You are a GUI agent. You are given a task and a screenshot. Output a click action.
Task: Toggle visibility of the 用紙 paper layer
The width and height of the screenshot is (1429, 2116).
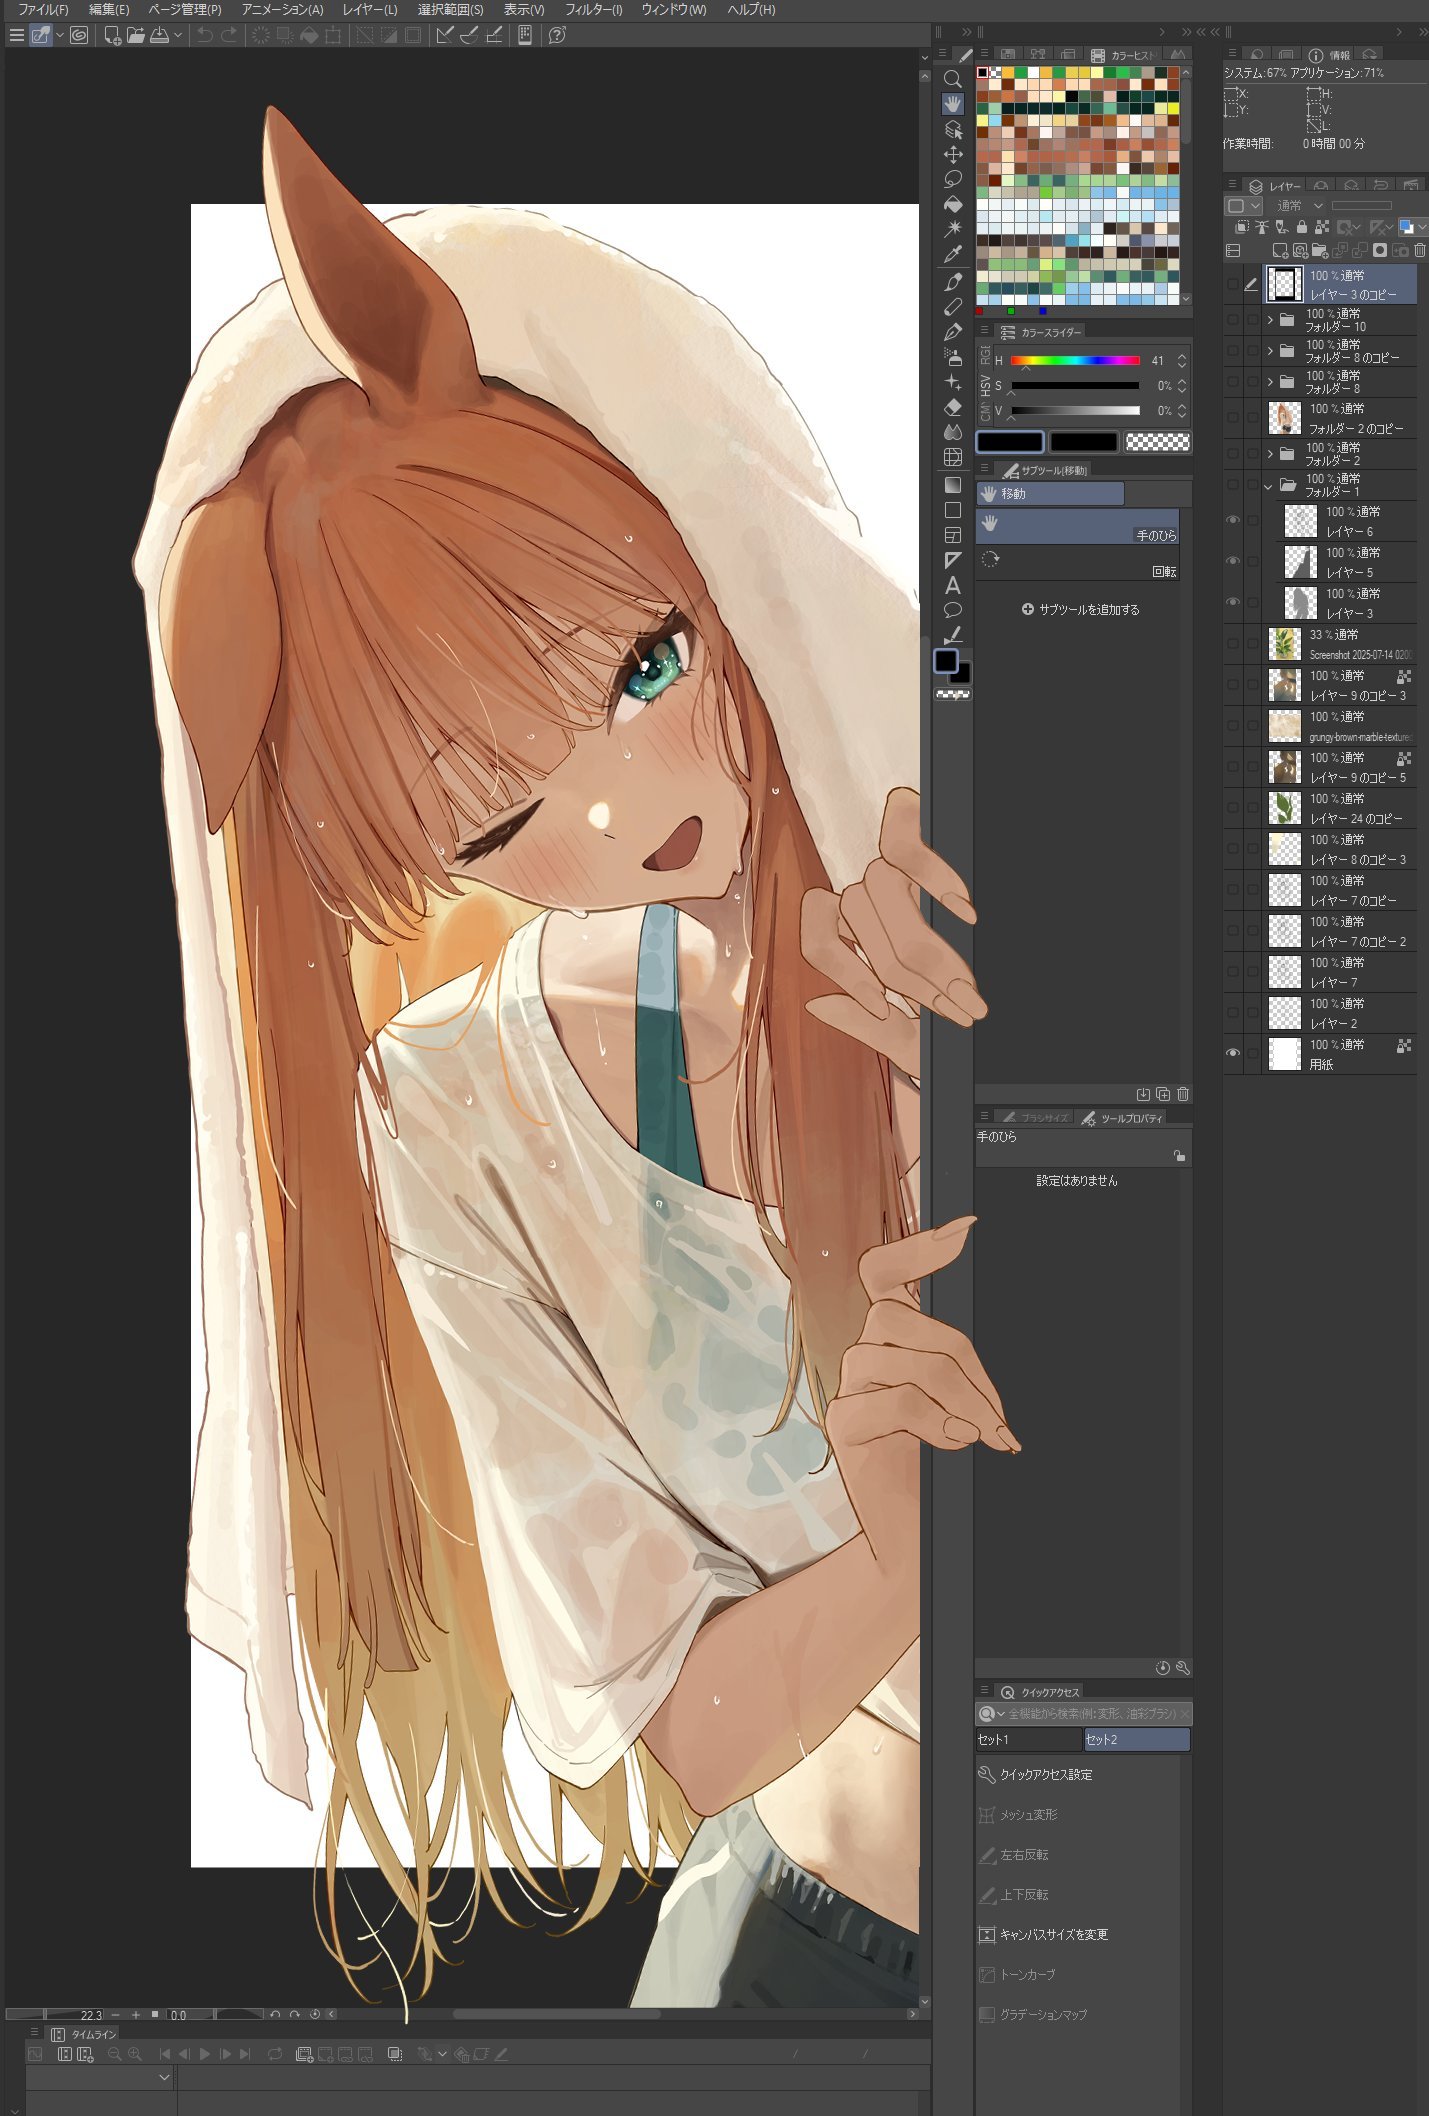(x=1232, y=1053)
